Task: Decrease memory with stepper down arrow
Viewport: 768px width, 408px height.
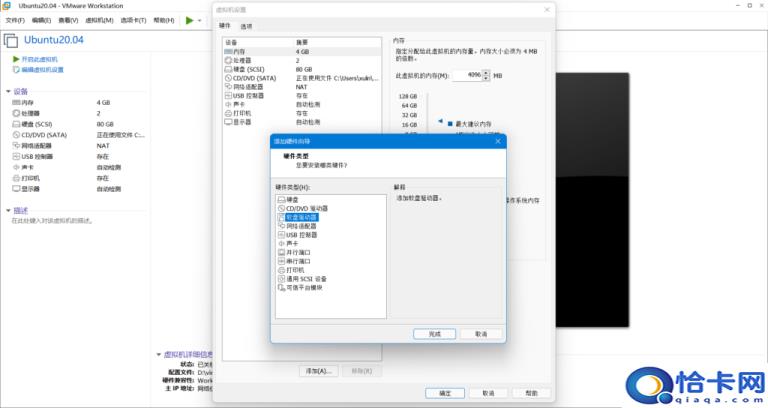Action: click(486, 78)
